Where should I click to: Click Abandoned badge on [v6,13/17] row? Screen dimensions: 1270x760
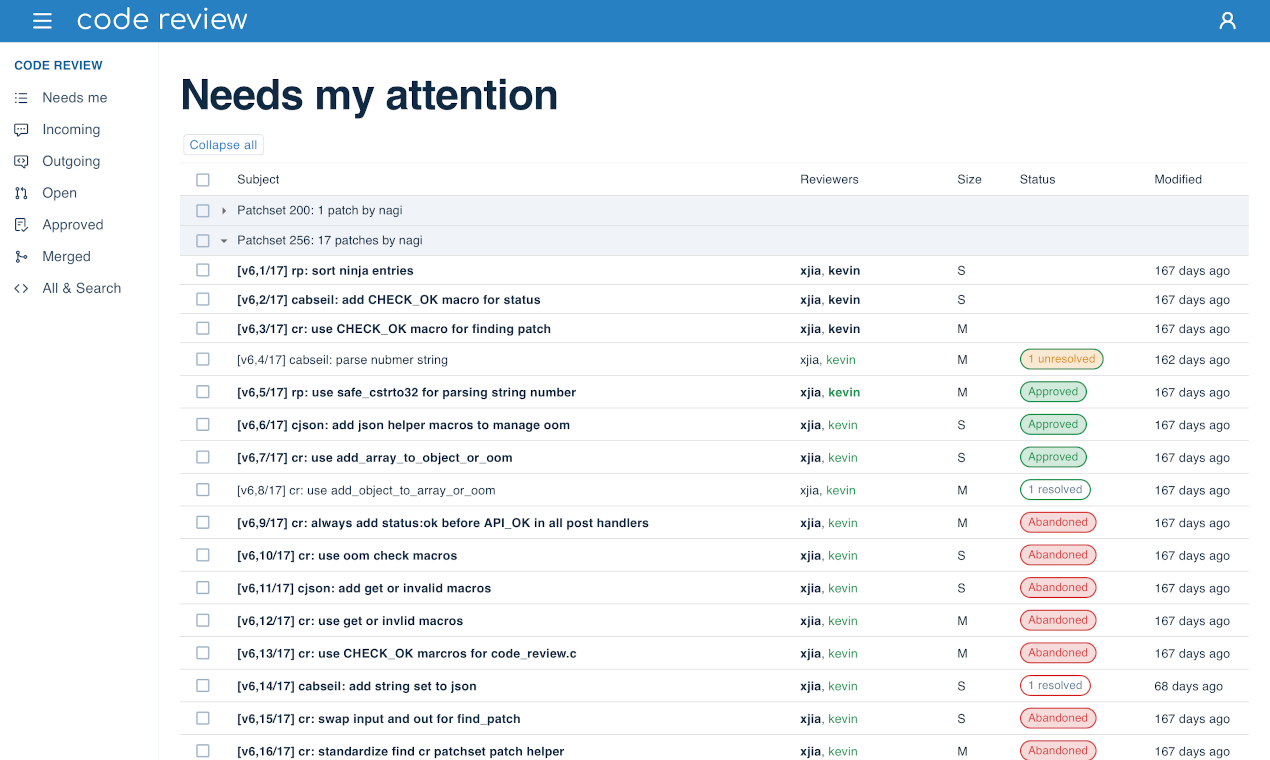tap(1058, 653)
